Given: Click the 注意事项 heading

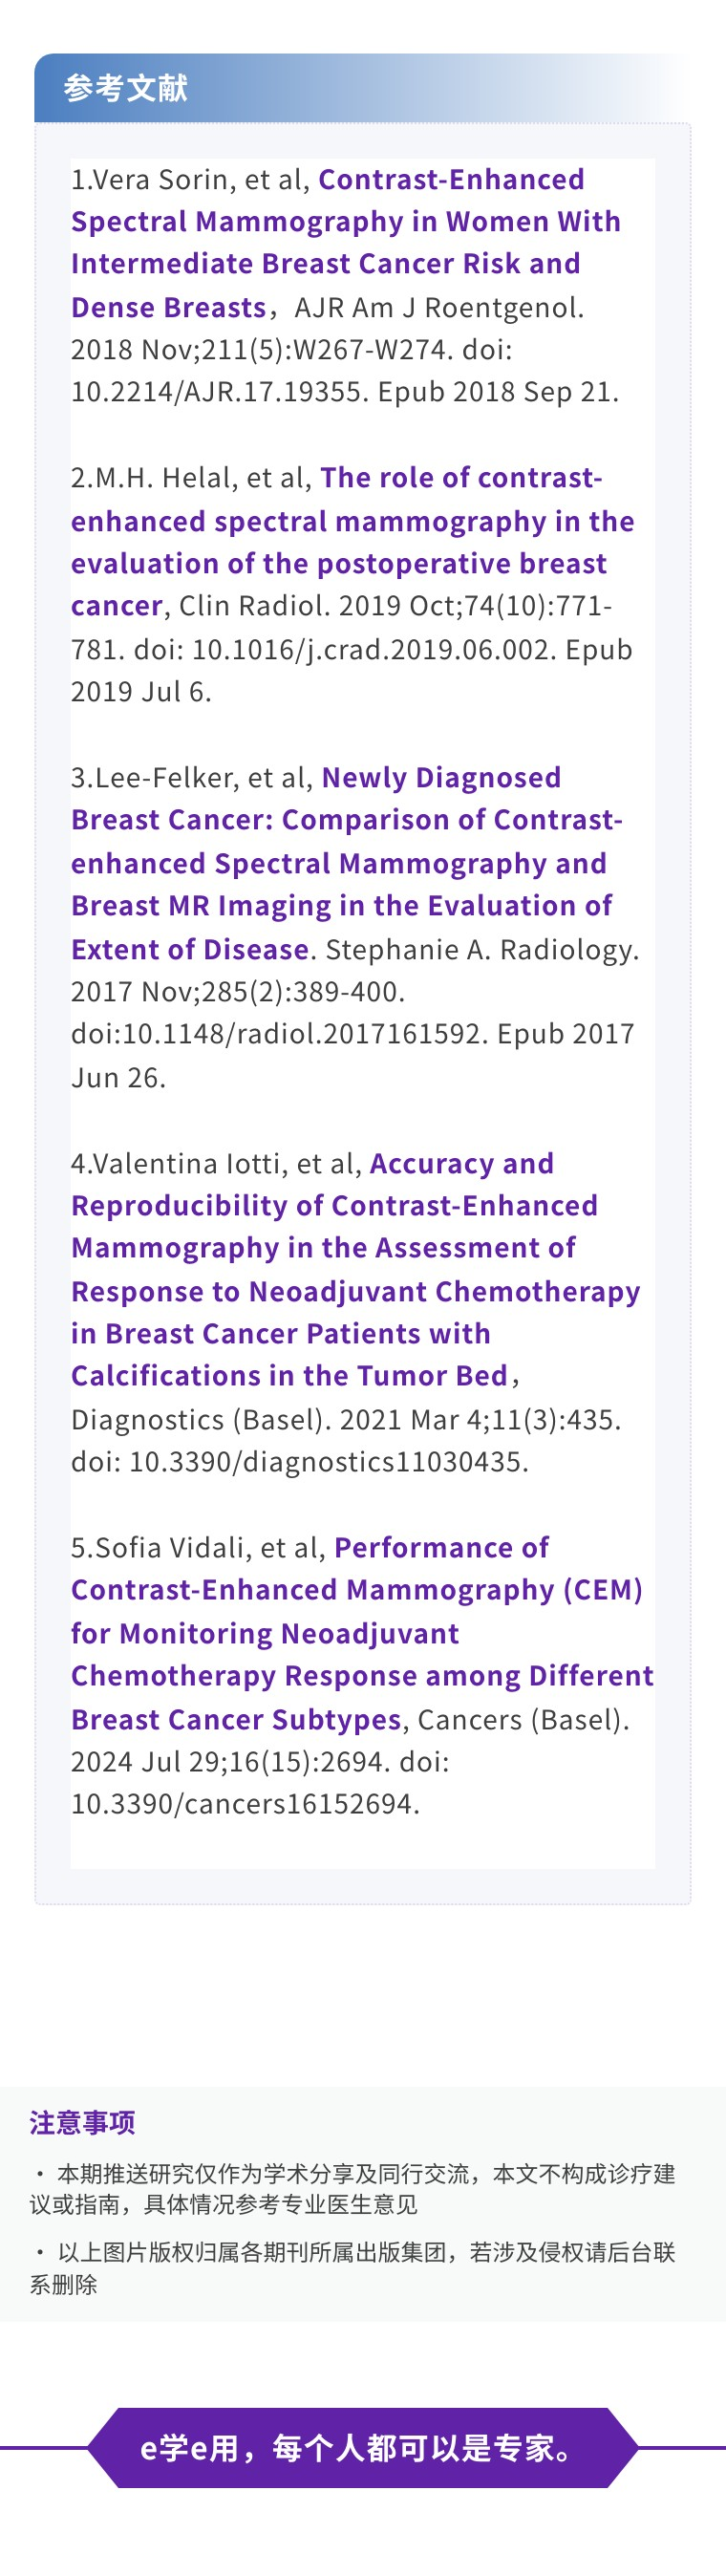Looking at the screenshot, I should 82,2120.
